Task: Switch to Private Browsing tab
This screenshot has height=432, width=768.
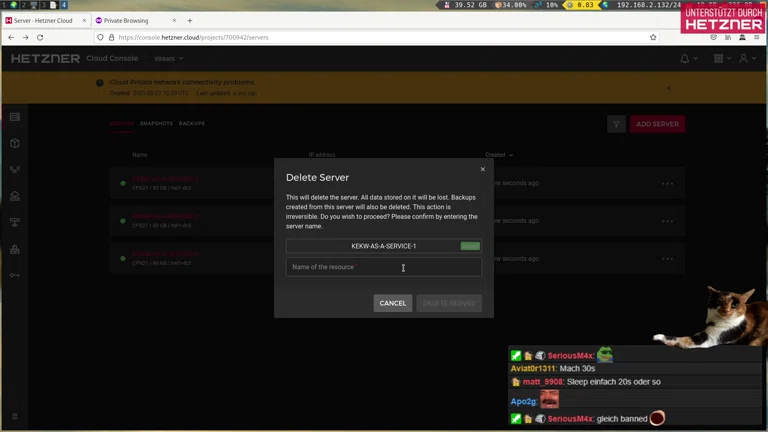Action: (135, 21)
